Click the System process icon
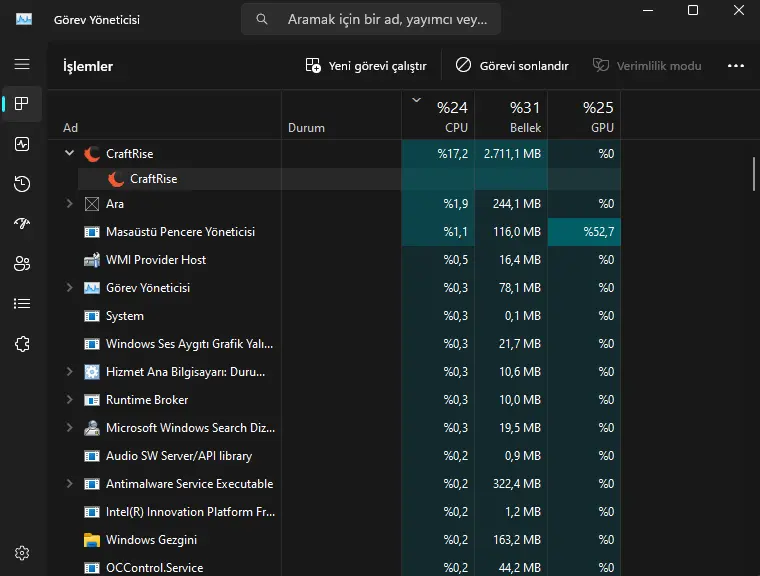The image size is (760, 576). [92, 316]
